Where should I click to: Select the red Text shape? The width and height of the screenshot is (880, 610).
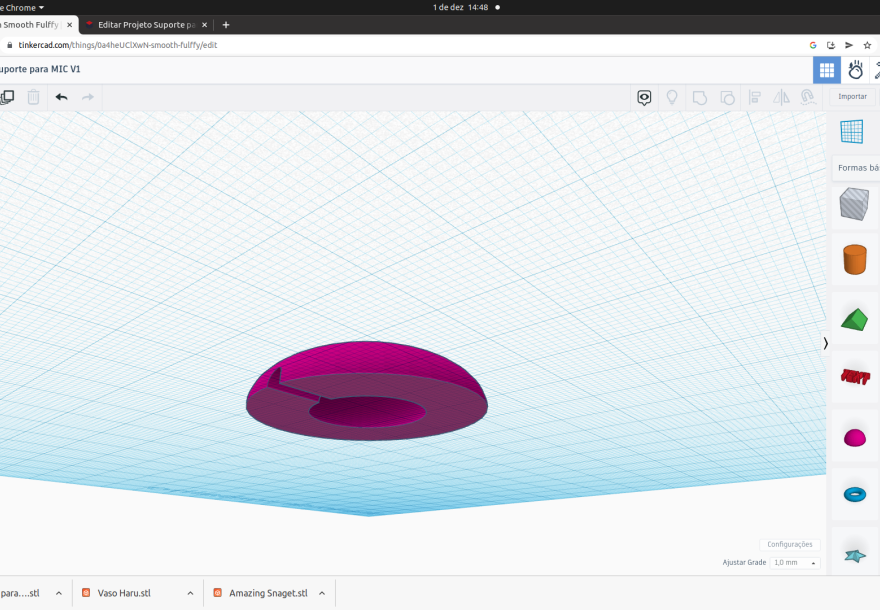point(855,377)
